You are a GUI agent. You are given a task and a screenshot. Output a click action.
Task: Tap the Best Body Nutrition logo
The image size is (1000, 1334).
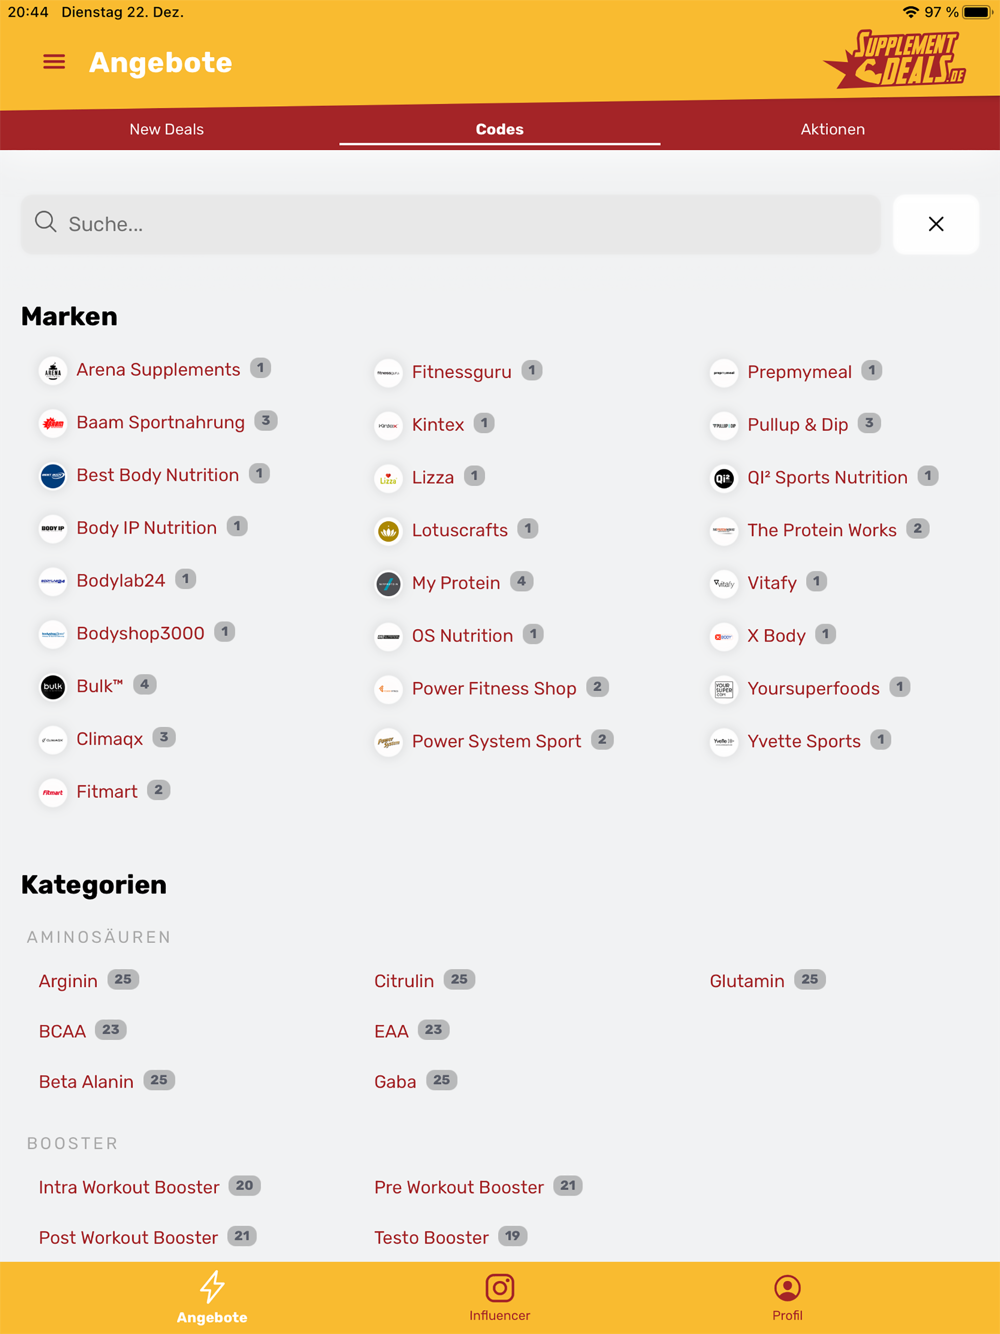click(53, 476)
